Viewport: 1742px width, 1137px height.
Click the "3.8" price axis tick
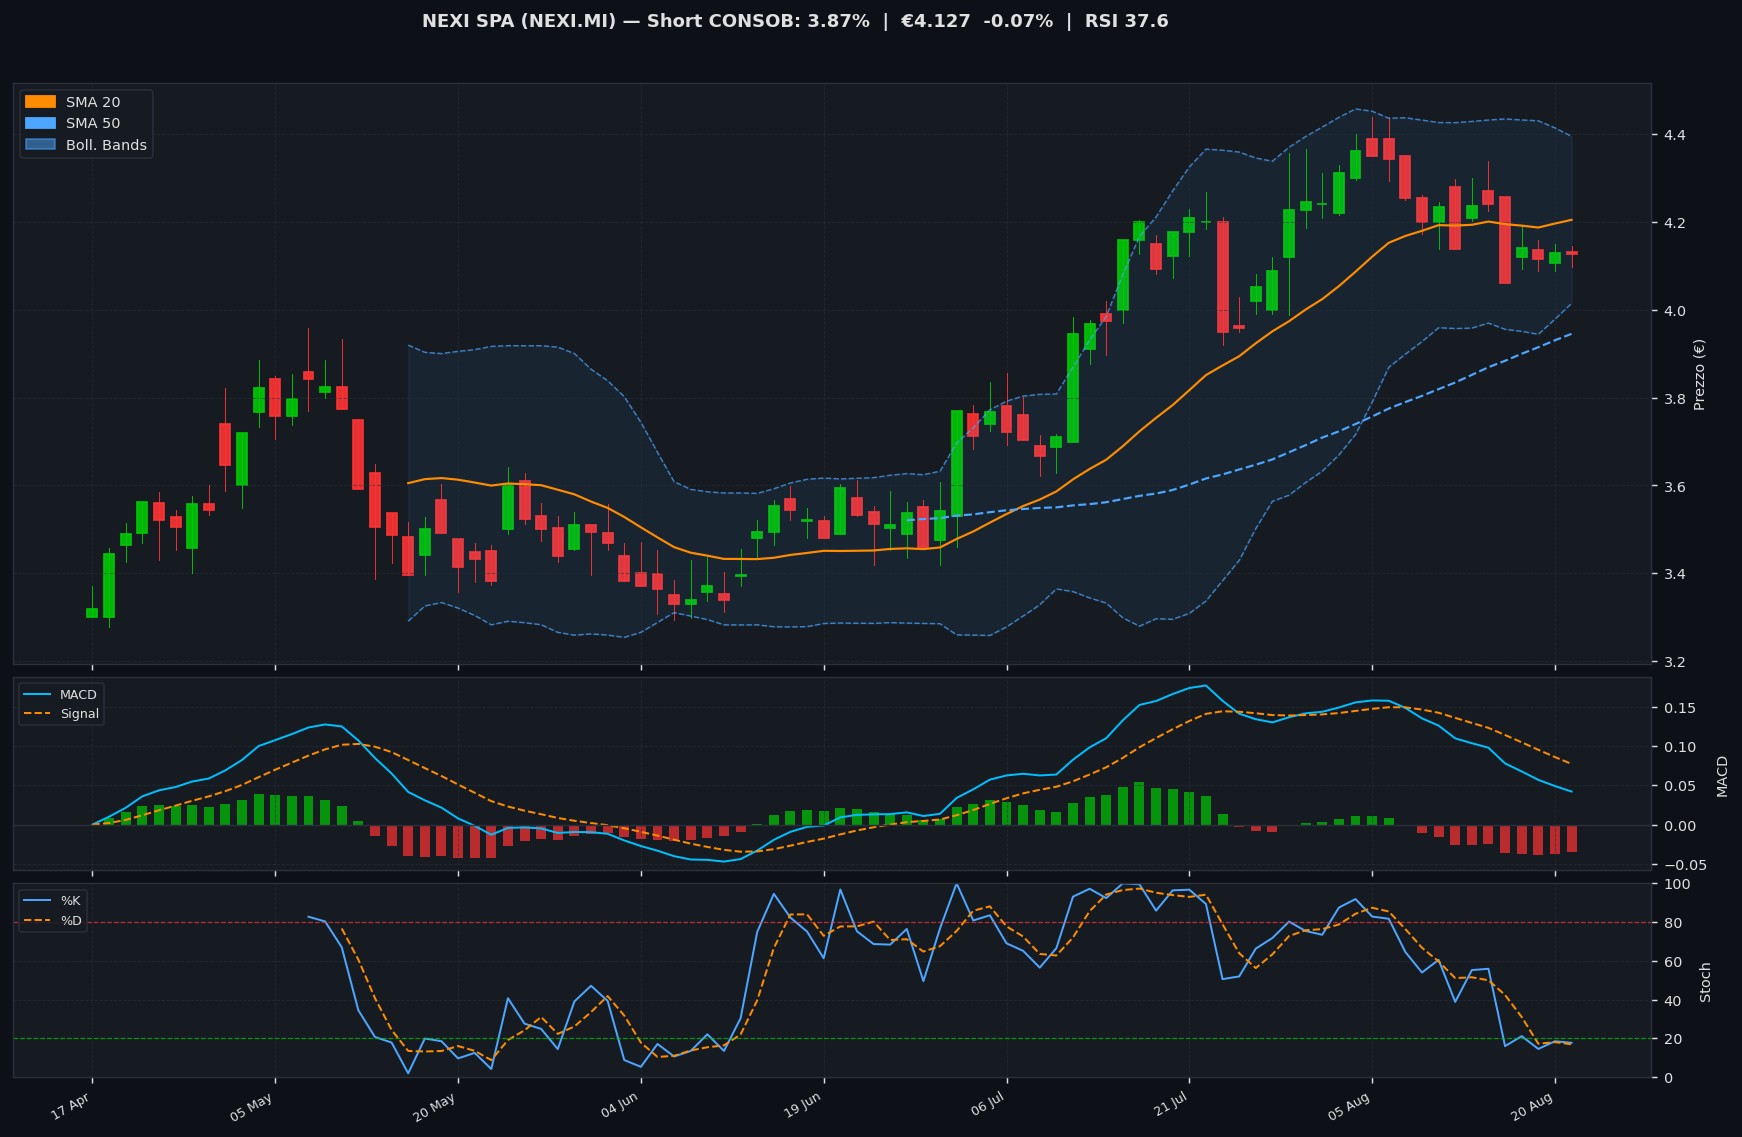click(x=1674, y=399)
